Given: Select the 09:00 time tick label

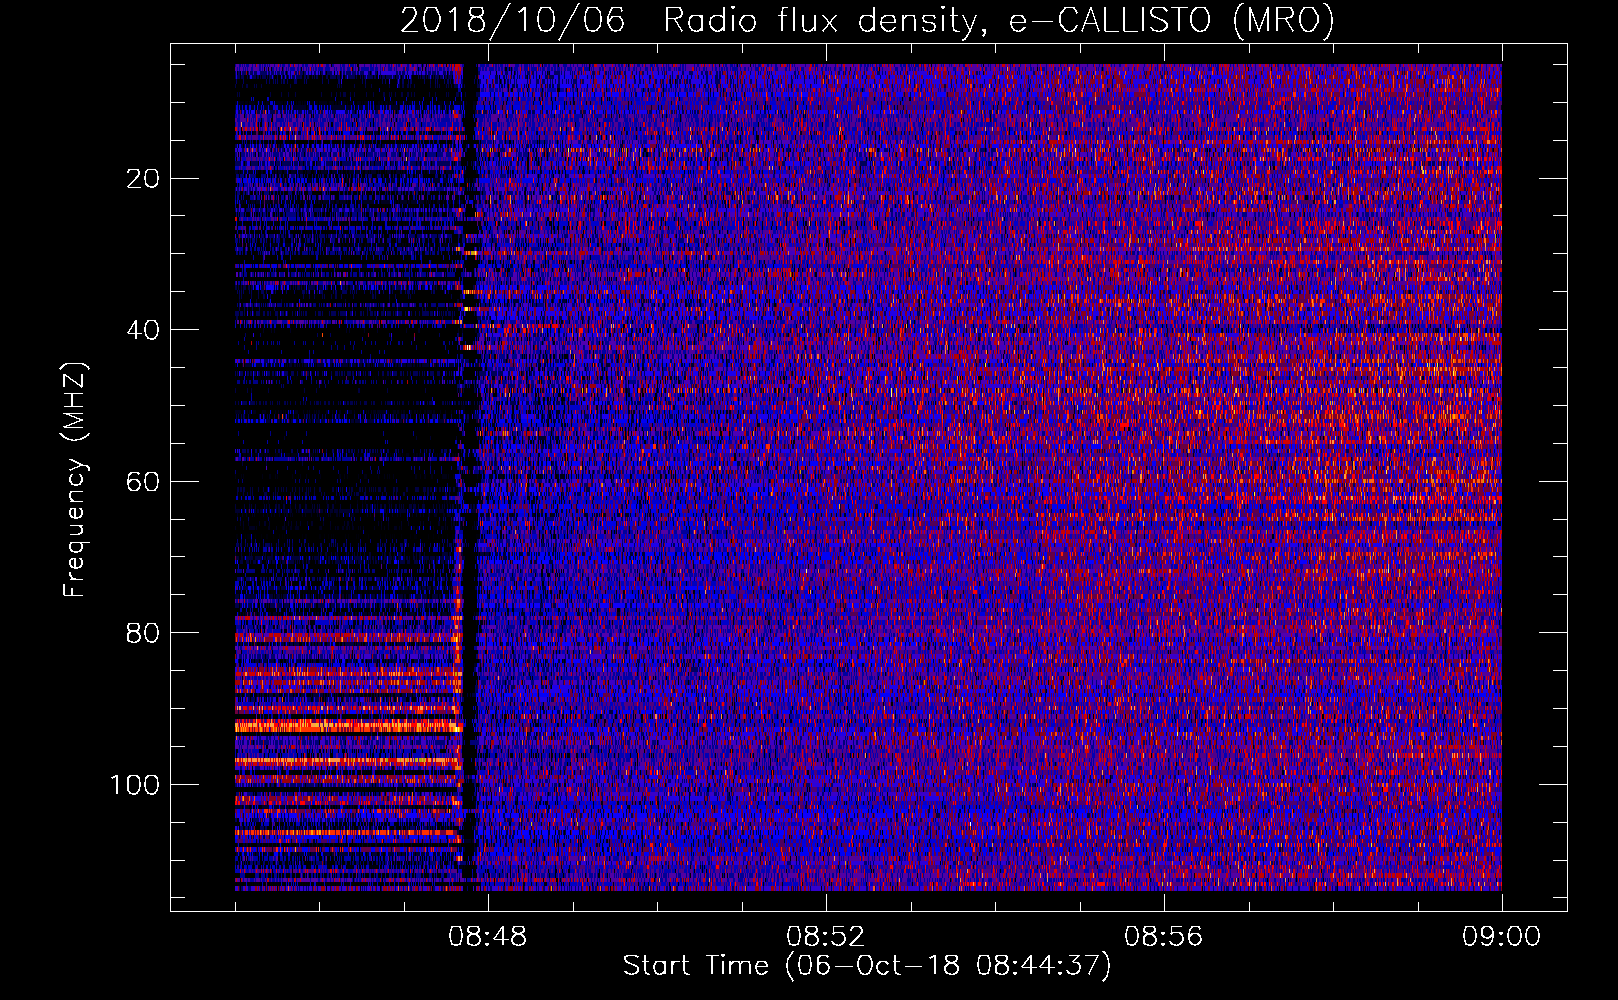Looking at the screenshot, I should 1501,937.
